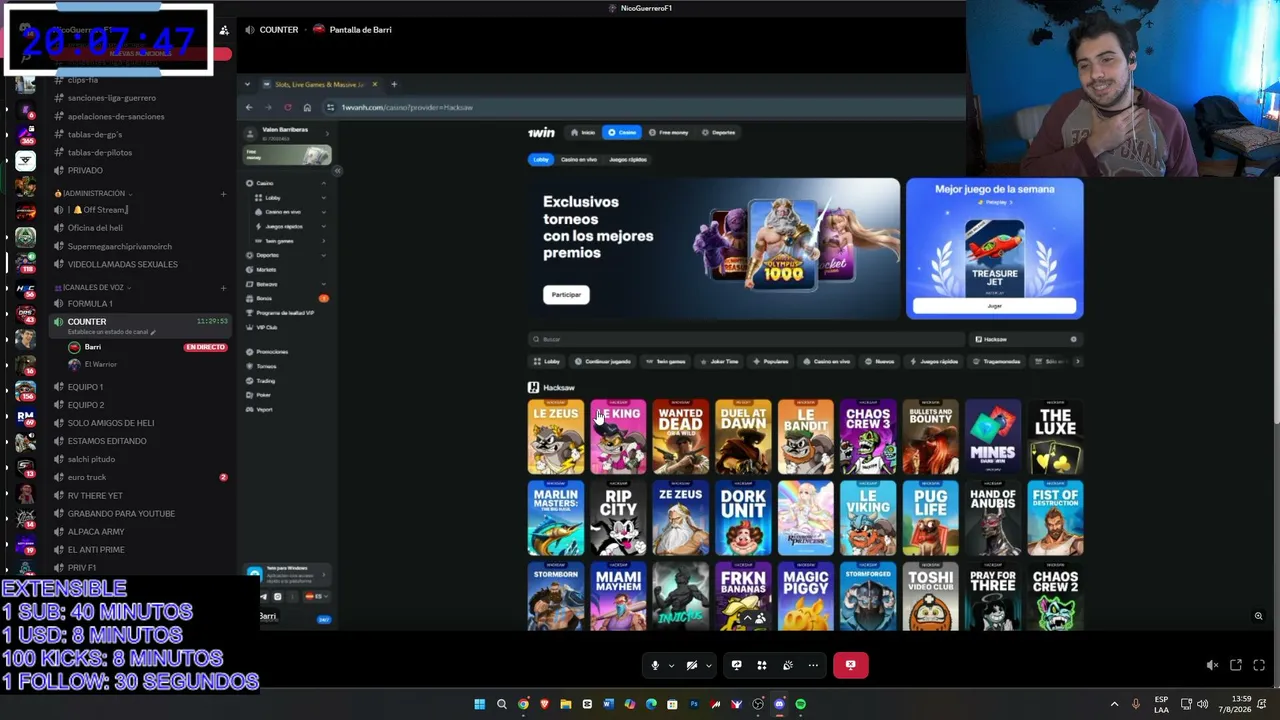Open the browser tab list dropdown
This screenshot has height=720, width=1280.
click(x=247, y=84)
